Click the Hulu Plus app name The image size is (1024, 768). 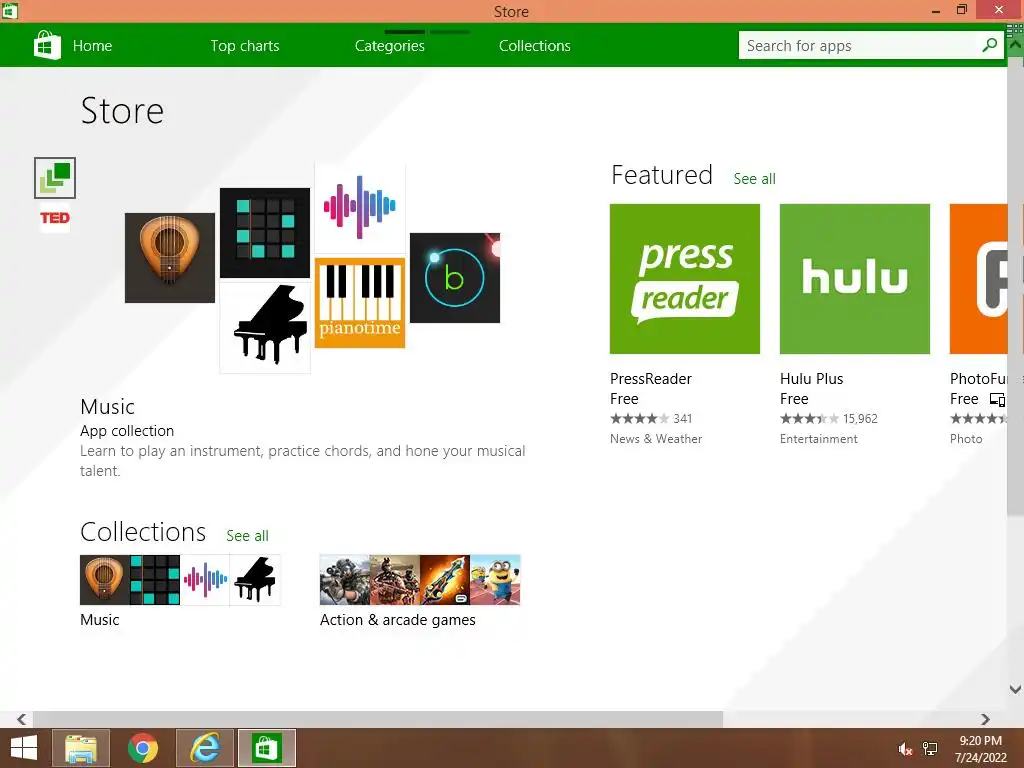(x=812, y=379)
